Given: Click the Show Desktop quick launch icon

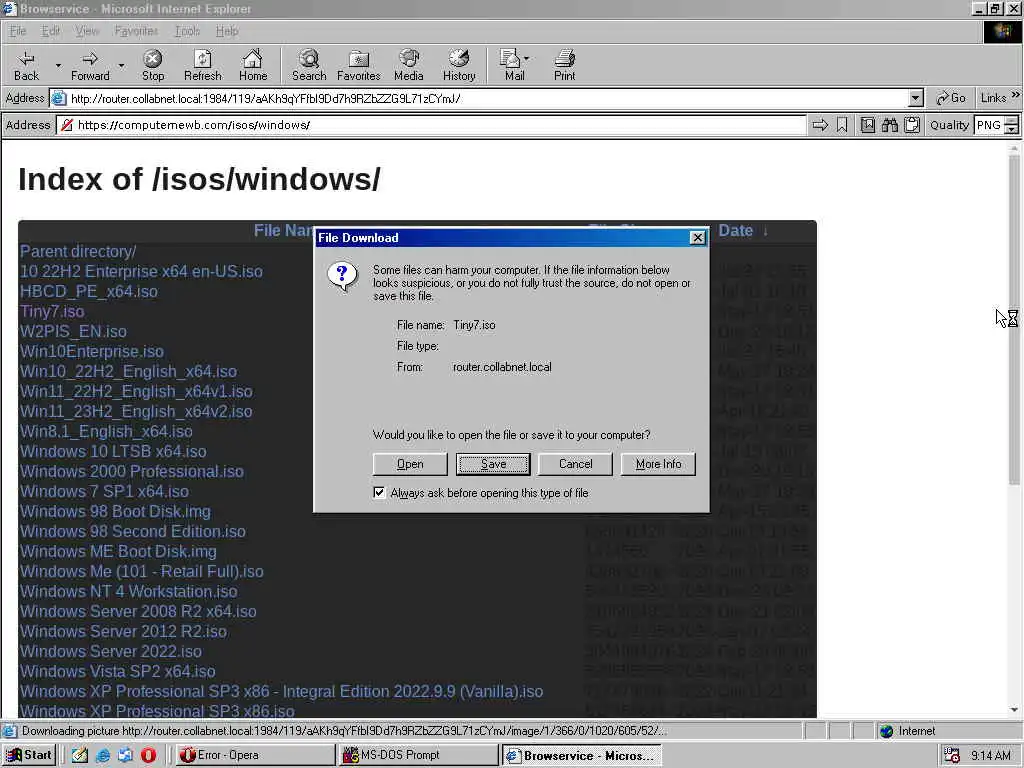Looking at the screenshot, I should point(80,756).
